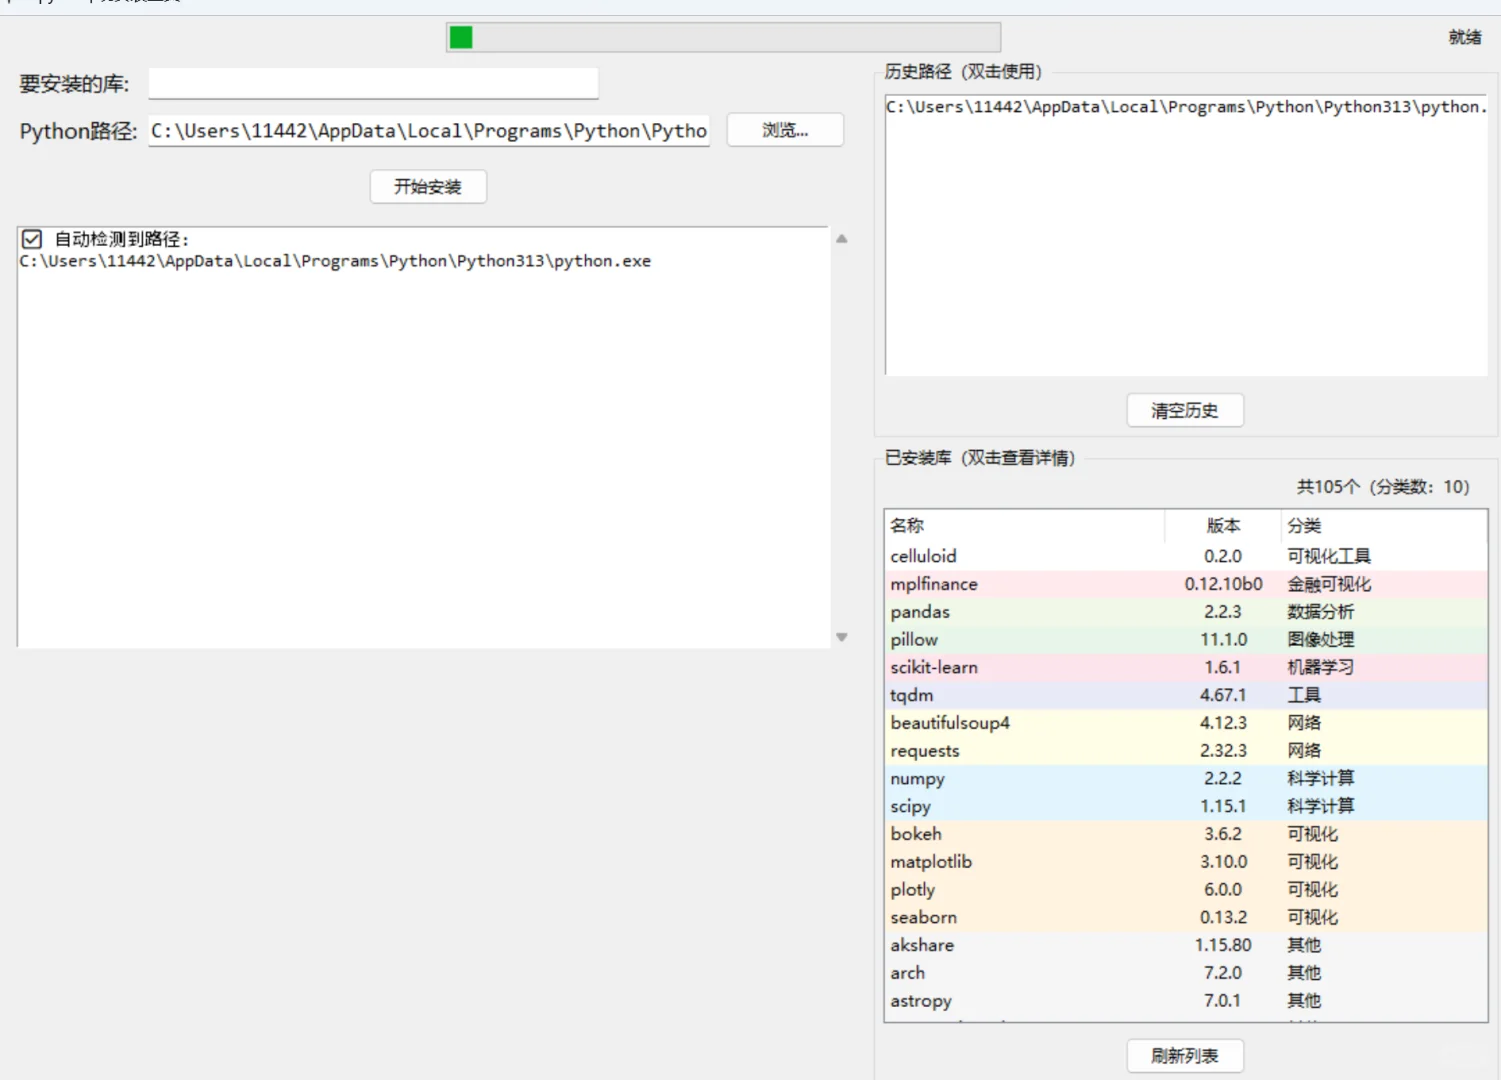Toggle the 自动检测到路径 checkbox

(x=32, y=239)
